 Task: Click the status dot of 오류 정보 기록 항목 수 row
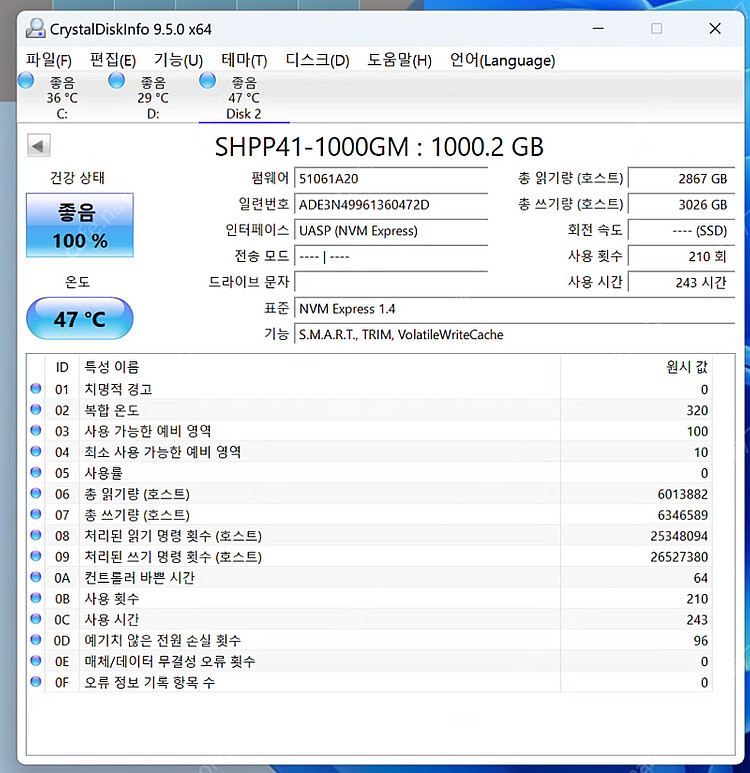pos(36,681)
